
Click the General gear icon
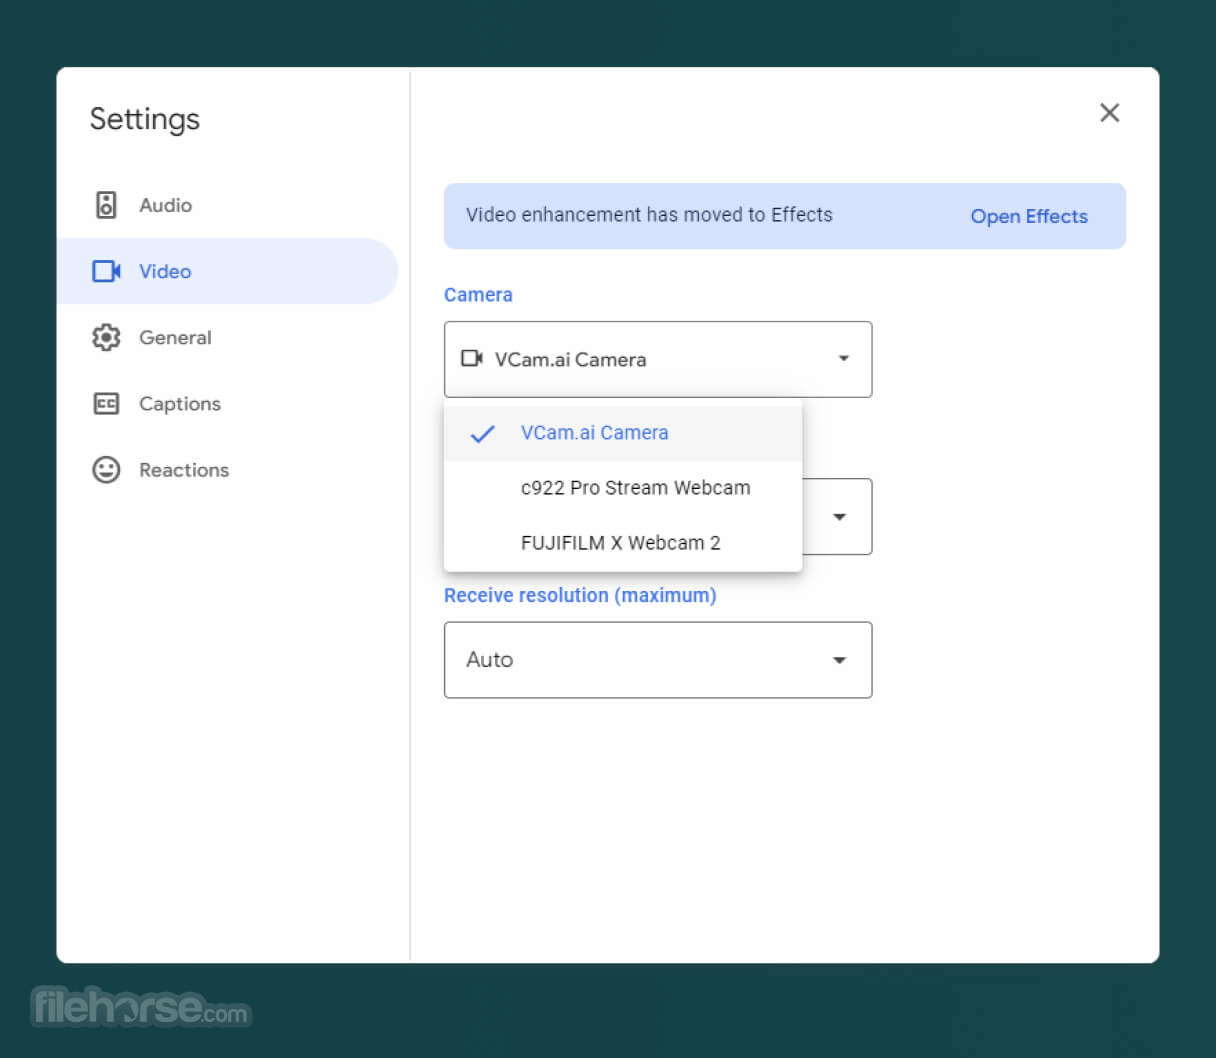tap(106, 337)
